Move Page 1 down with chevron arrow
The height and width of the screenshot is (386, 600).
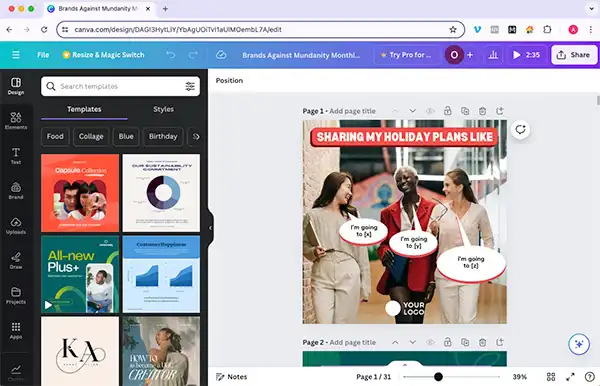[412, 111]
